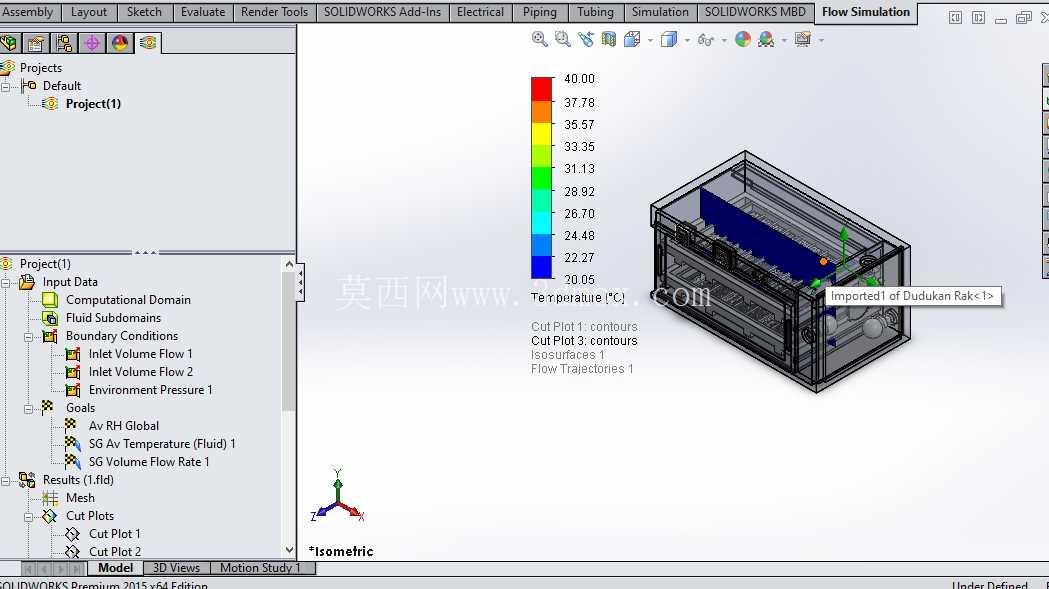Select SG Av Temperature (Fluid) 1 goal
The width and height of the screenshot is (1049, 589).
point(162,444)
